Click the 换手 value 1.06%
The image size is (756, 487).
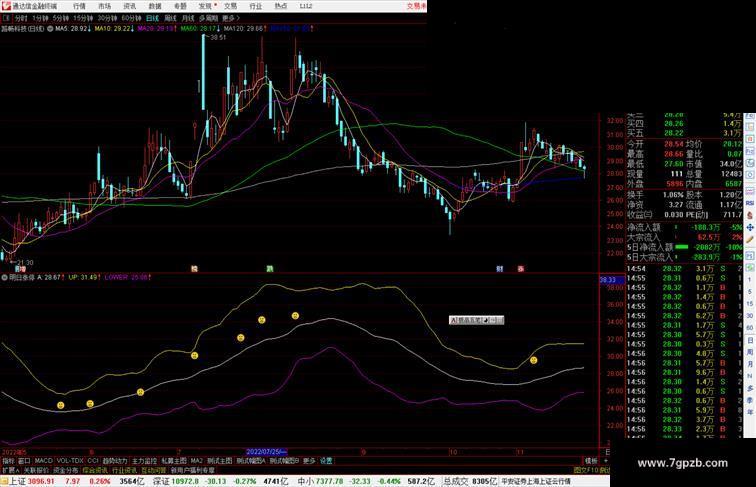(673, 195)
